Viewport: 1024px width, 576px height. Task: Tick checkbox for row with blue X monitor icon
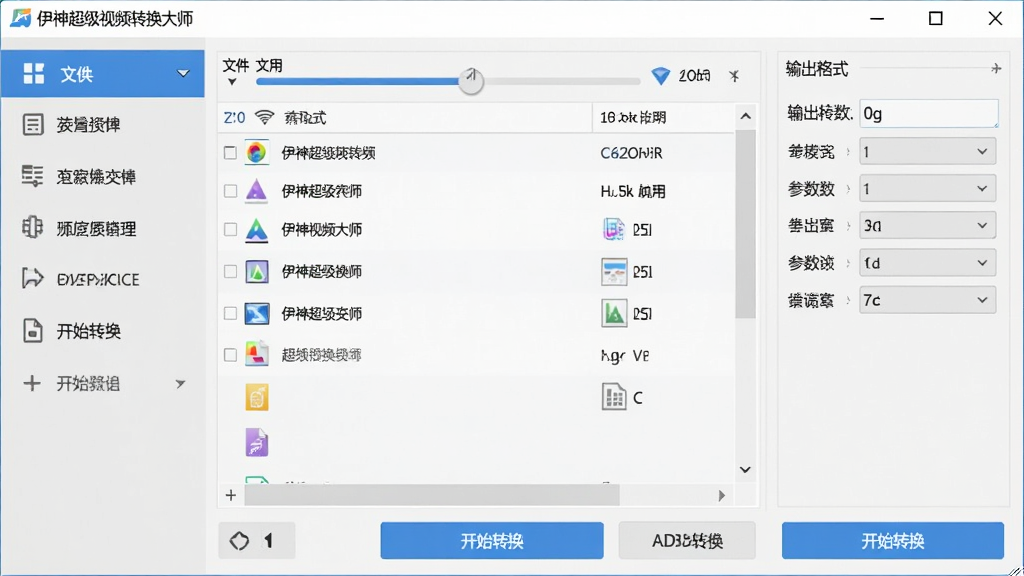pos(230,313)
